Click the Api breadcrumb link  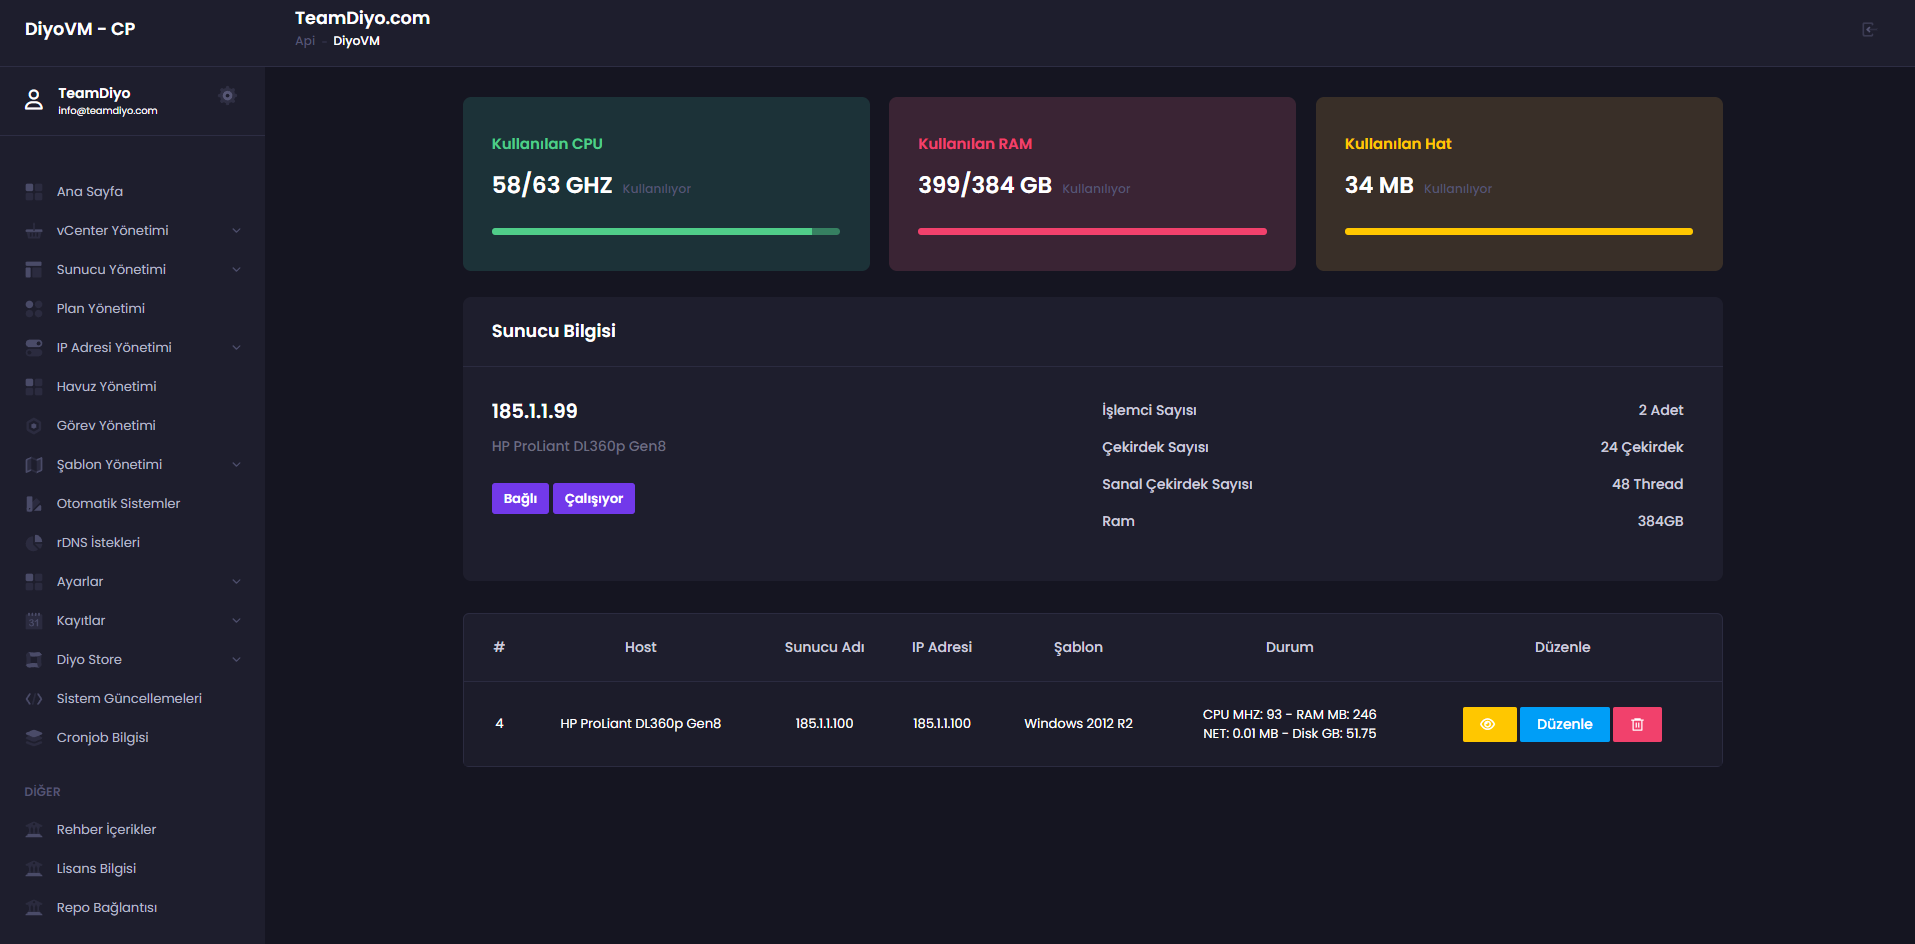click(x=305, y=41)
